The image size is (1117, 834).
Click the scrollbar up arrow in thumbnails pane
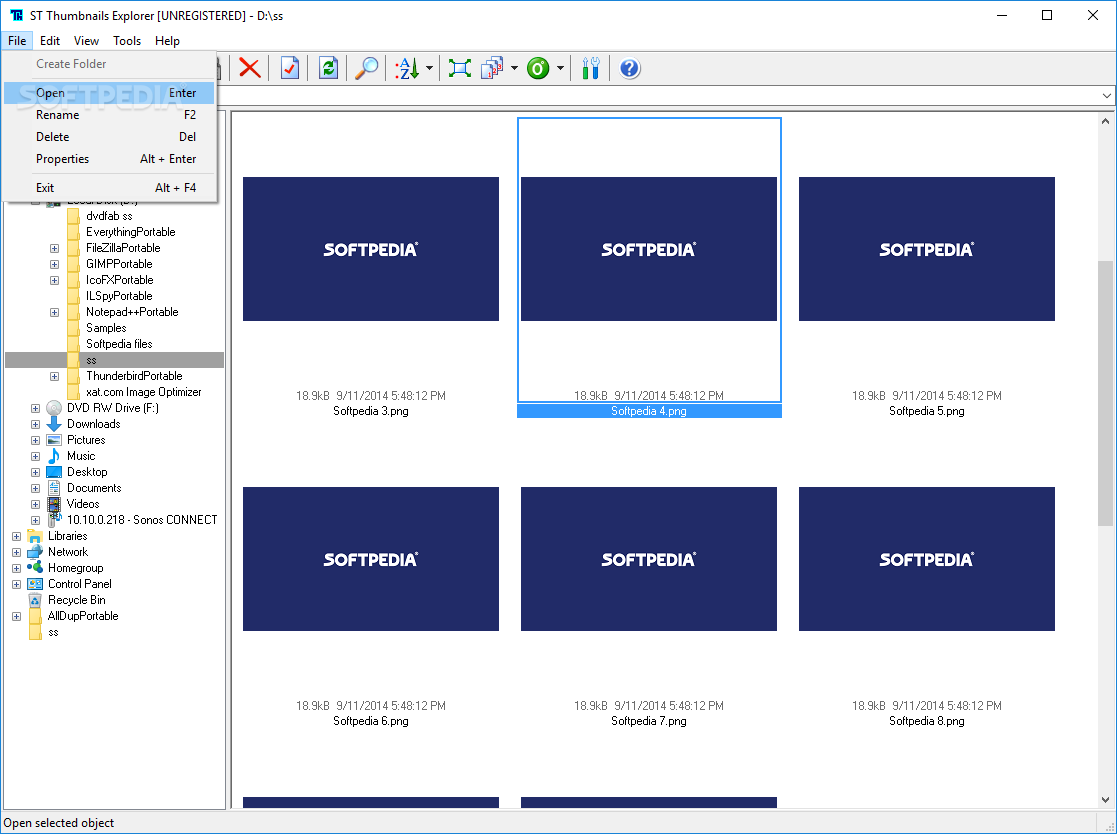click(1105, 121)
